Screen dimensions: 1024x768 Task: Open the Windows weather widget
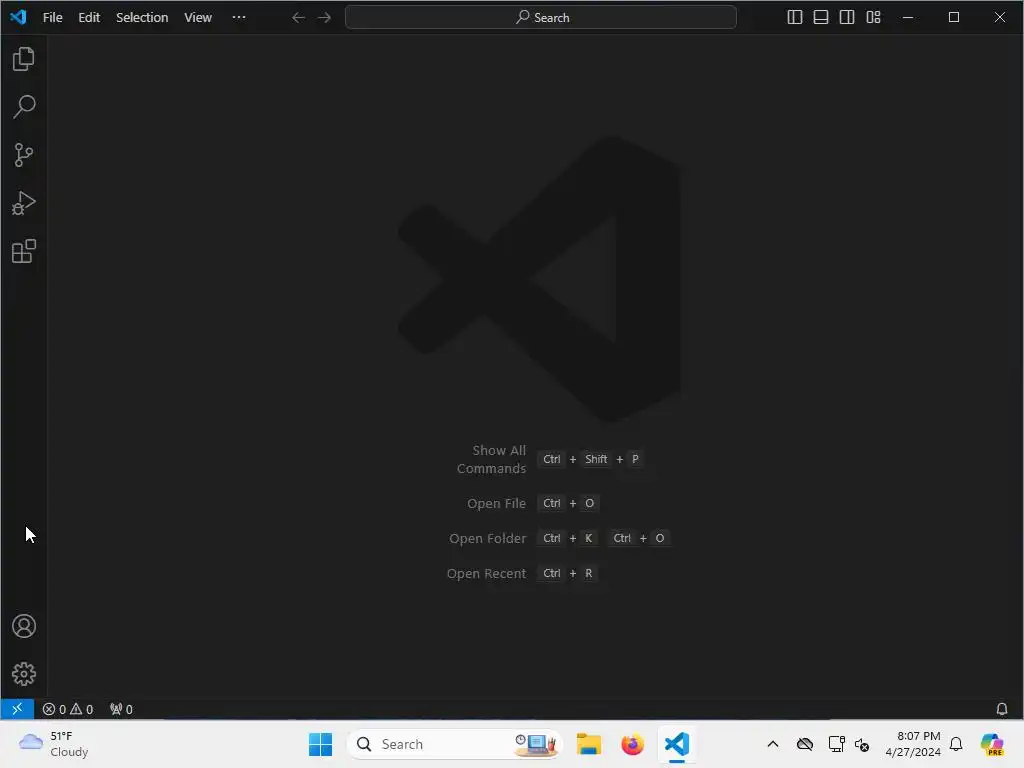click(x=54, y=744)
